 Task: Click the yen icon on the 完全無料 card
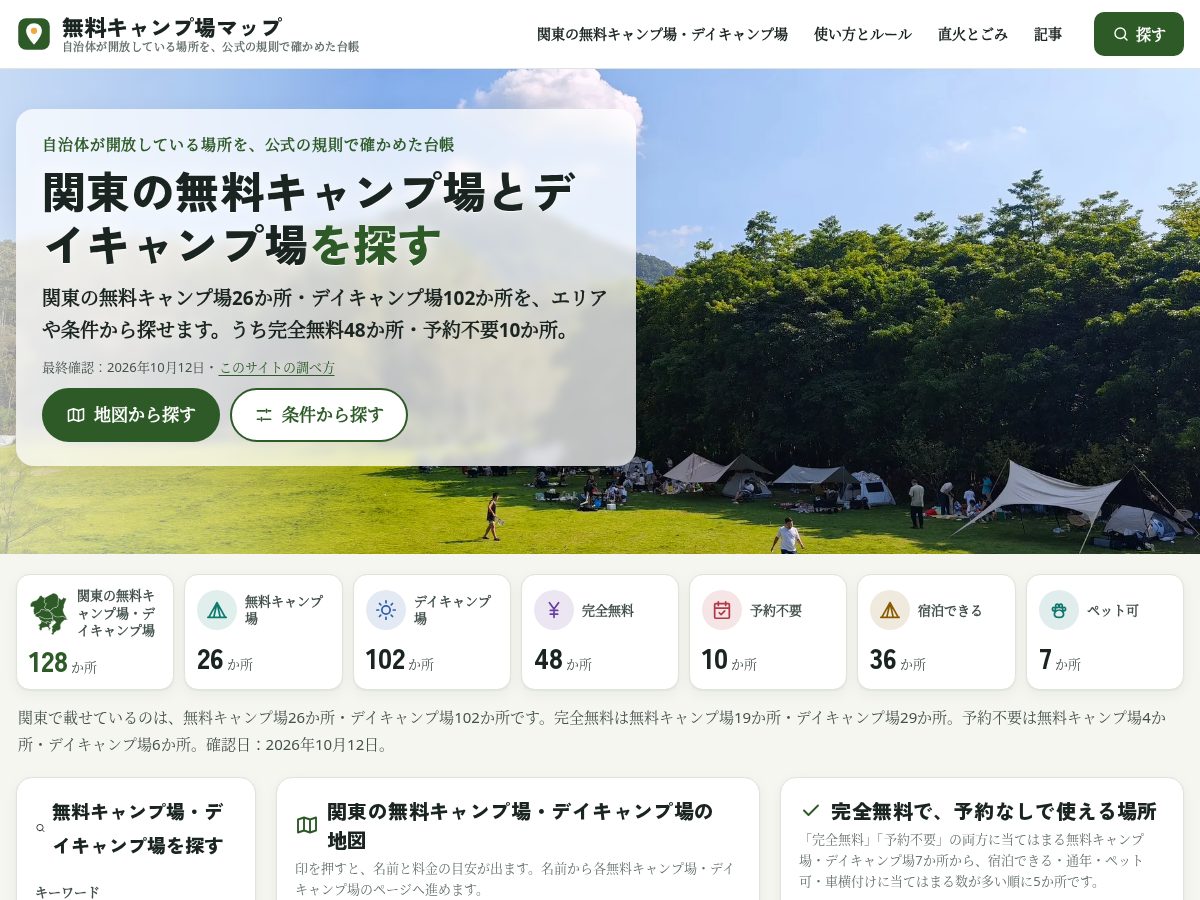(x=554, y=610)
